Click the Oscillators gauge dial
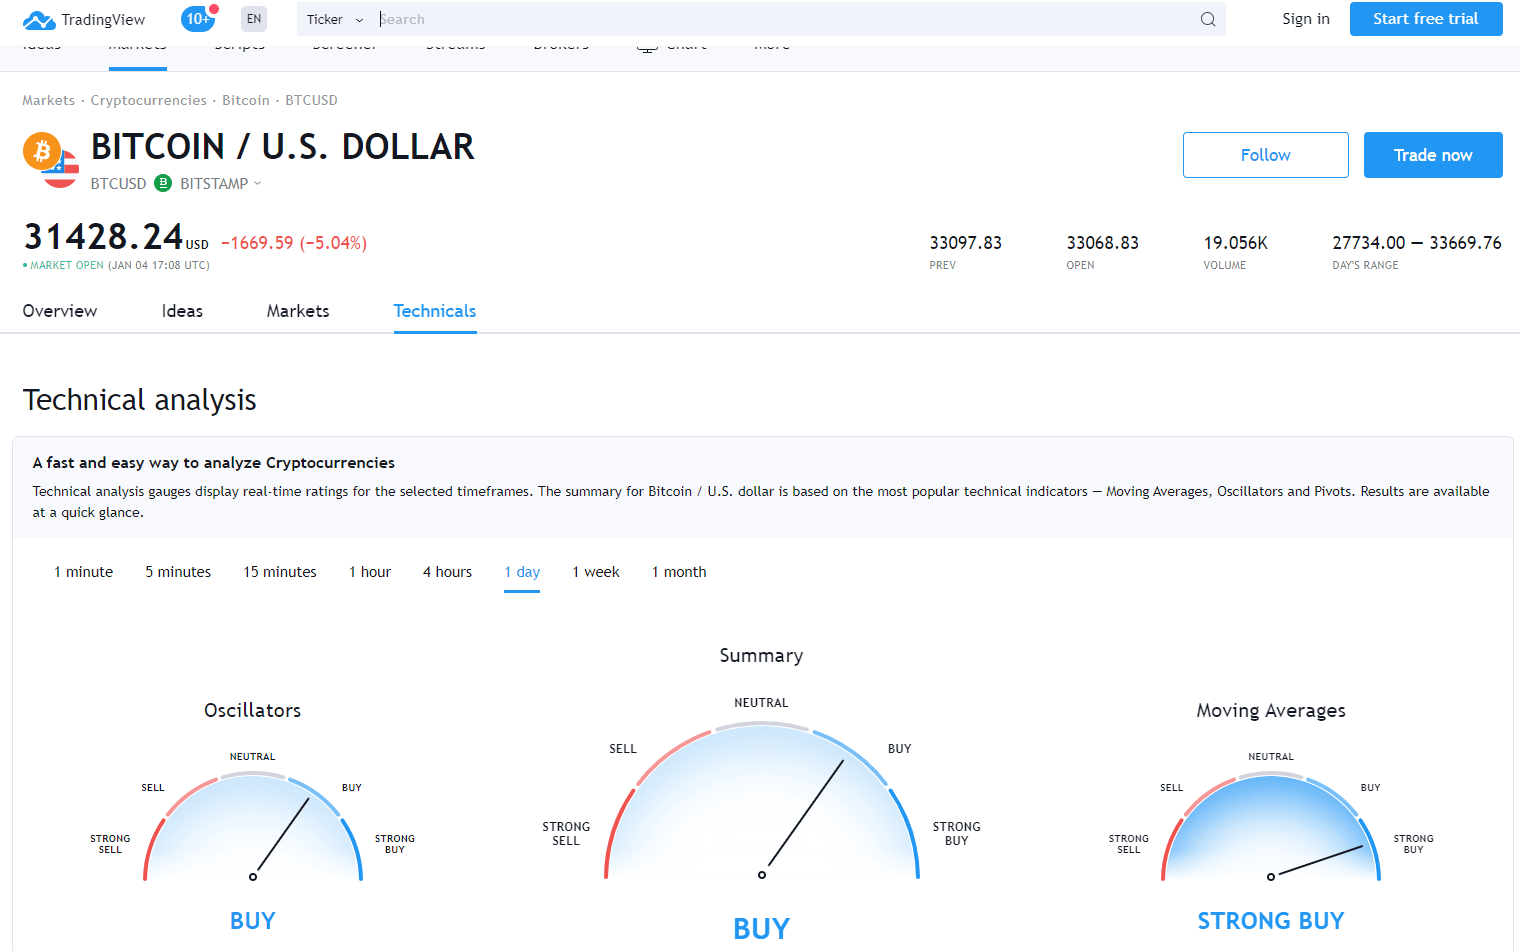1520x951 pixels. click(253, 828)
